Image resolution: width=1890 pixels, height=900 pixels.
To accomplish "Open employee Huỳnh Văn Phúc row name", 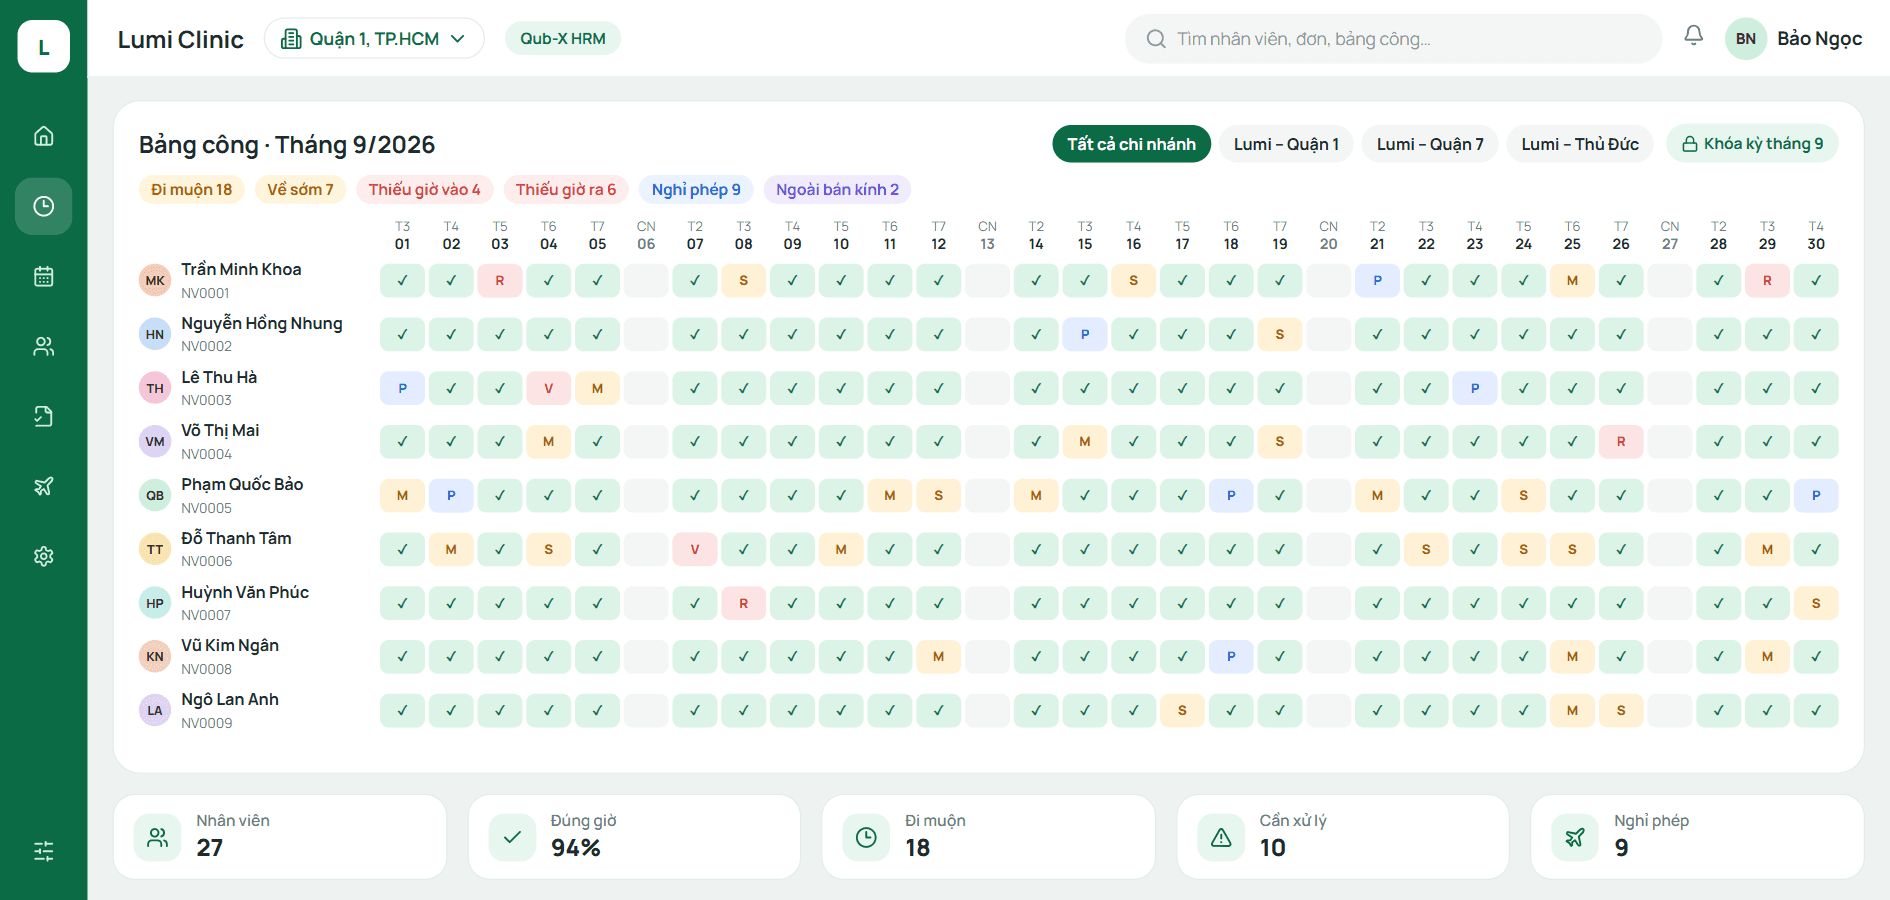I will coord(245,592).
